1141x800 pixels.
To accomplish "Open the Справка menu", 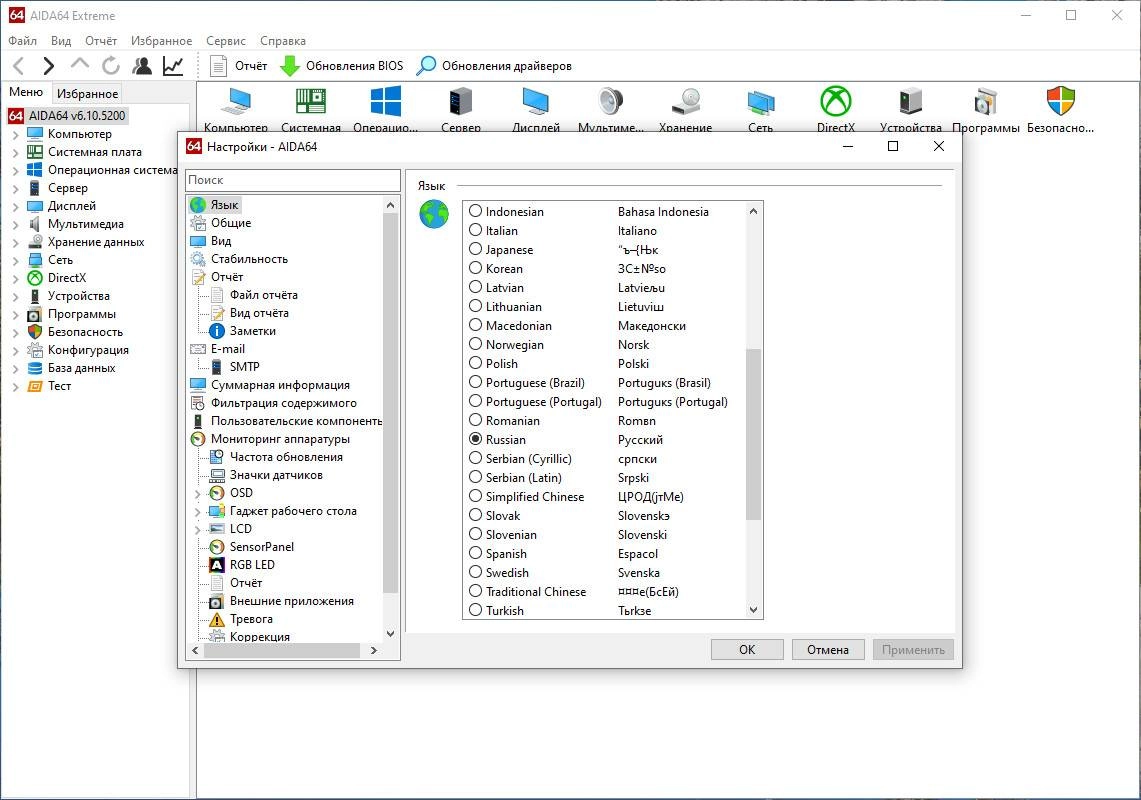I will (x=282, y=41).
